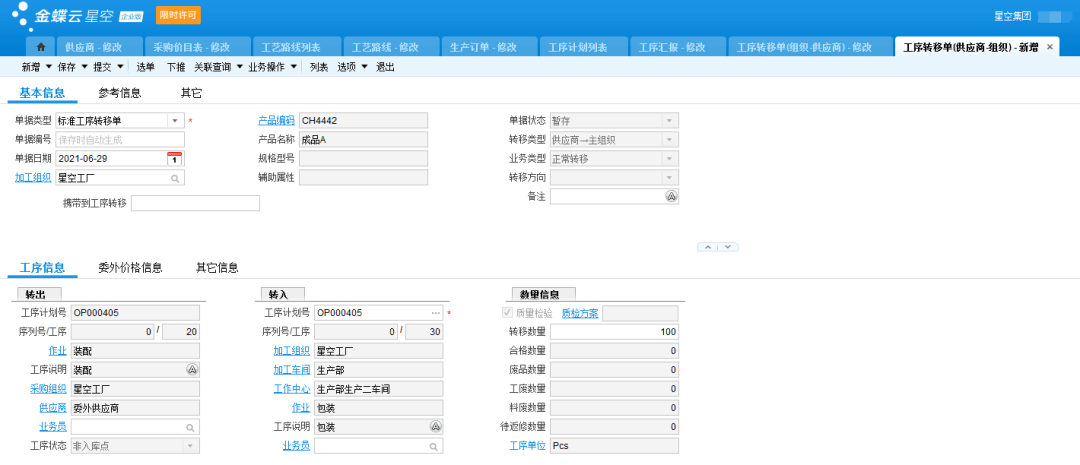Open the 其它 header tab
Viewport: 1080px width, 465px height.
[191, 93]
